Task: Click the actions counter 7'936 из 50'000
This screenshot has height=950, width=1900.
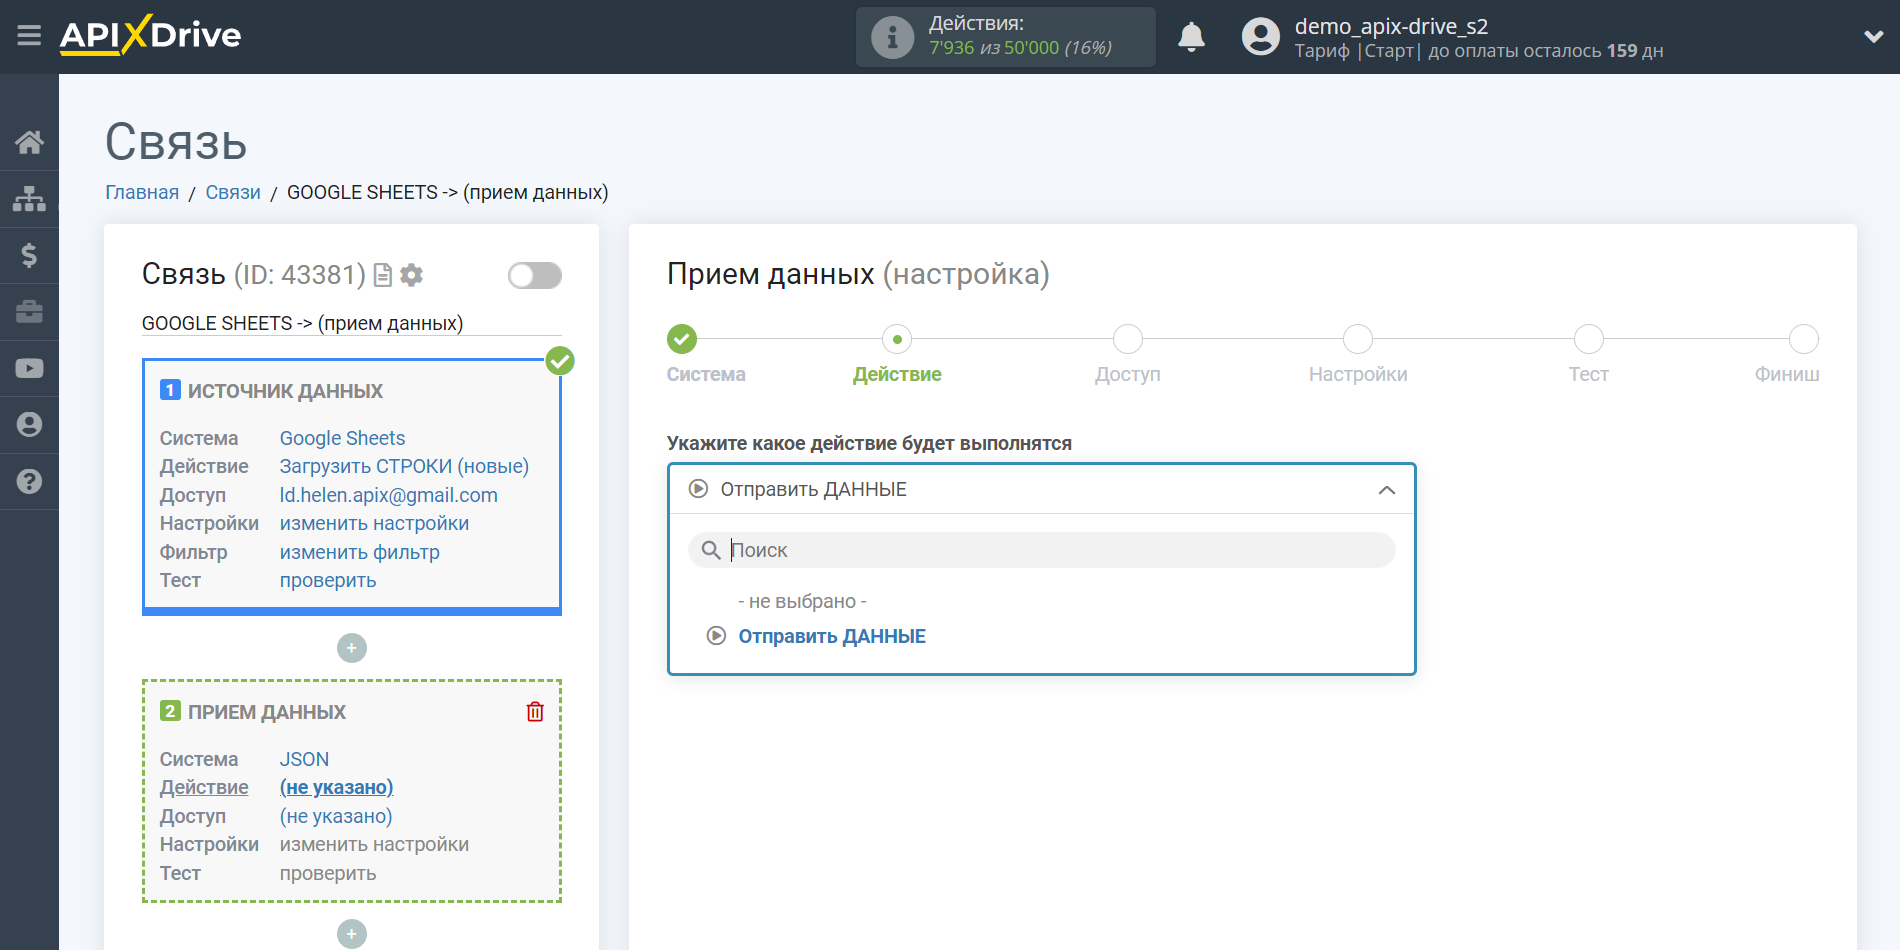Action: pyautogui.click(x=1020, y=48)
